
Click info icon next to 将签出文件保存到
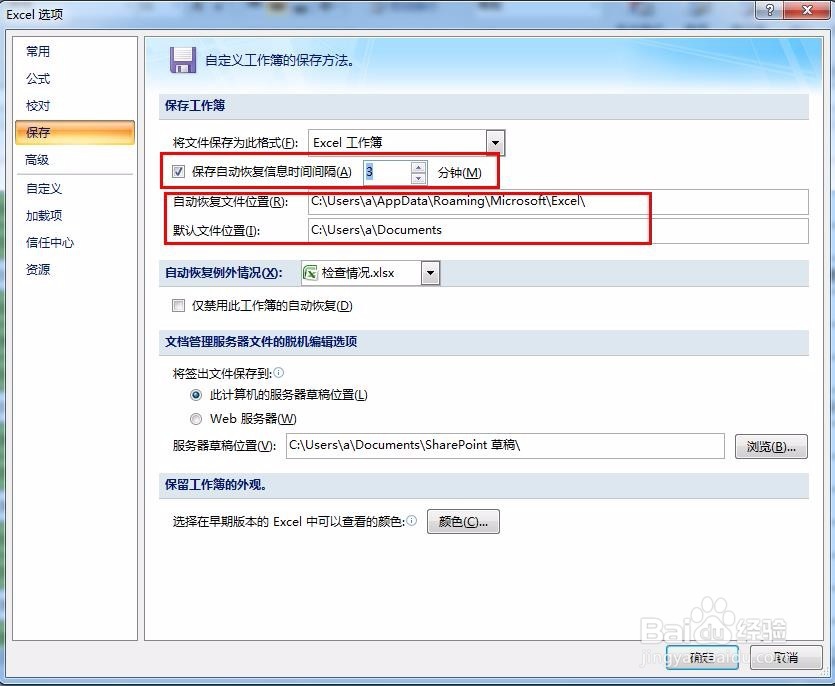coord(279,372)
